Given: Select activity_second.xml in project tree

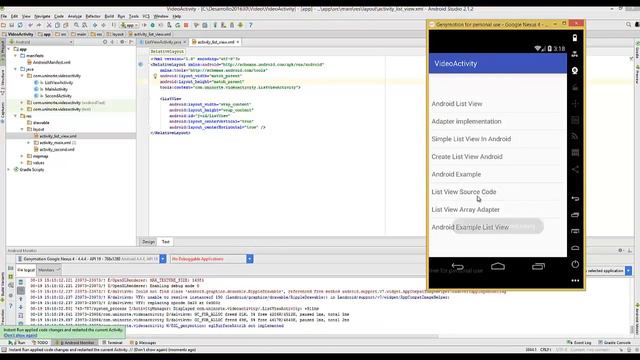Looking at the screenshot, I should coord(54,149).
